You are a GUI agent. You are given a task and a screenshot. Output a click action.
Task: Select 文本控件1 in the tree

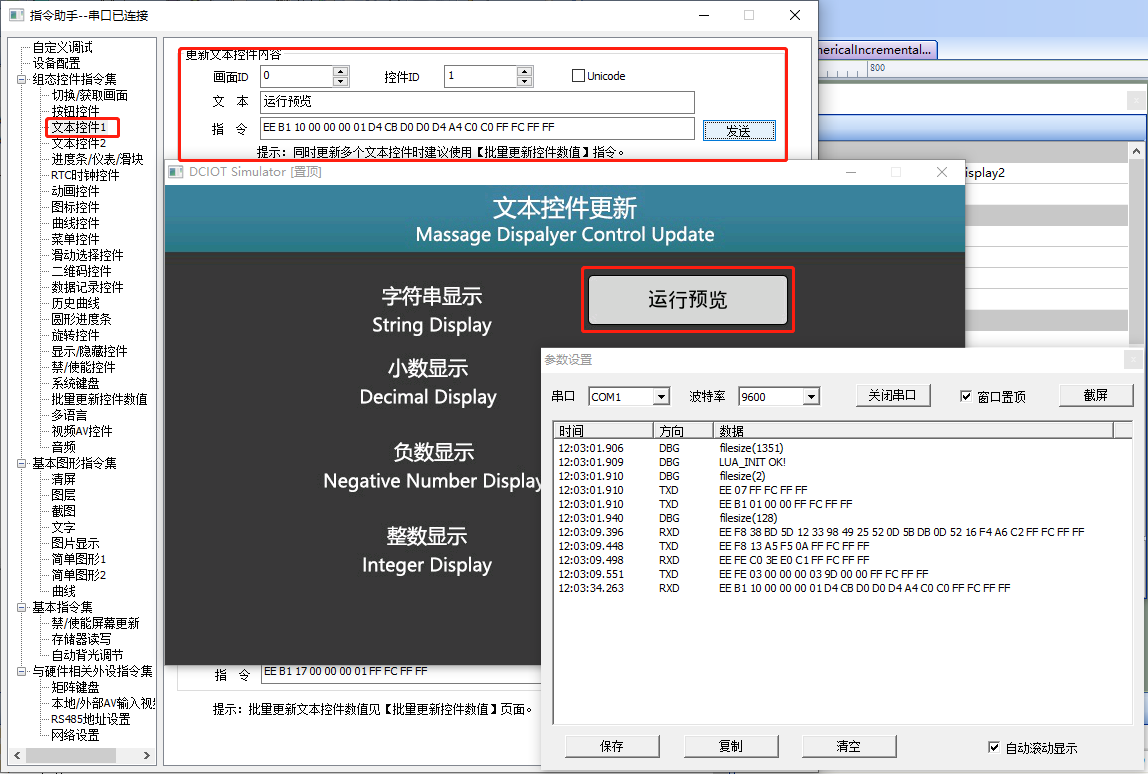(79, 127)
